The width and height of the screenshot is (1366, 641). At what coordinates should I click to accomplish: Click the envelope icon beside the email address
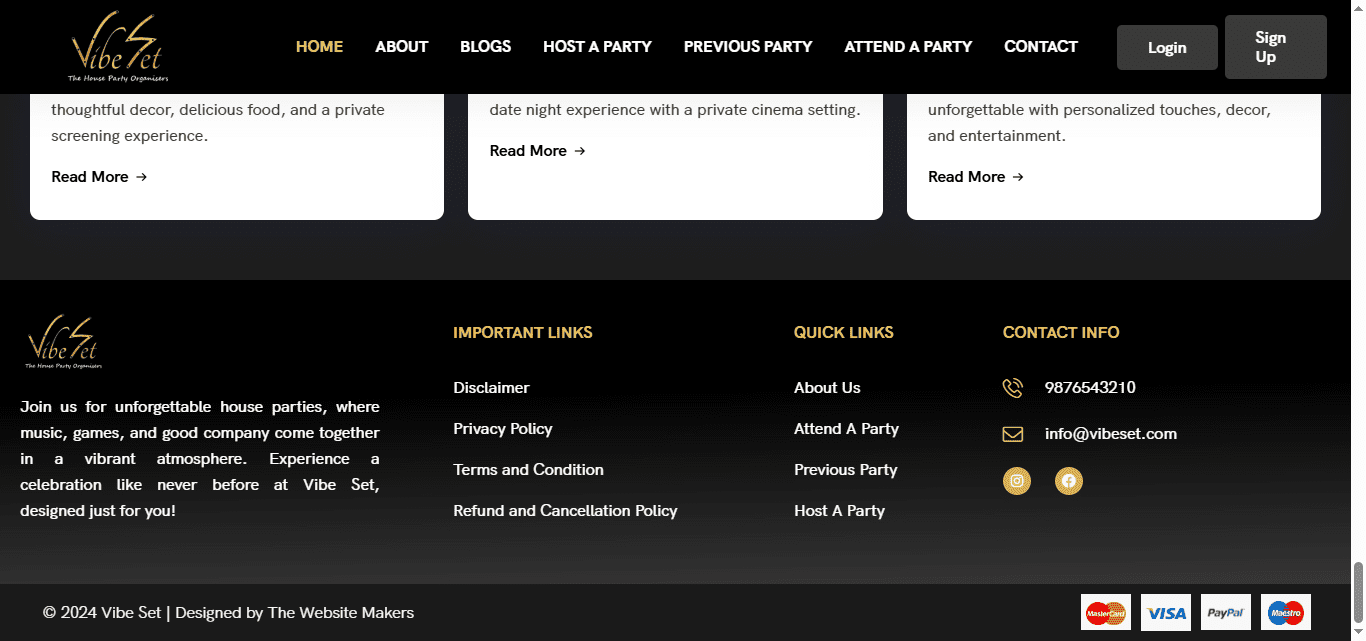[x=1013, y=434]
